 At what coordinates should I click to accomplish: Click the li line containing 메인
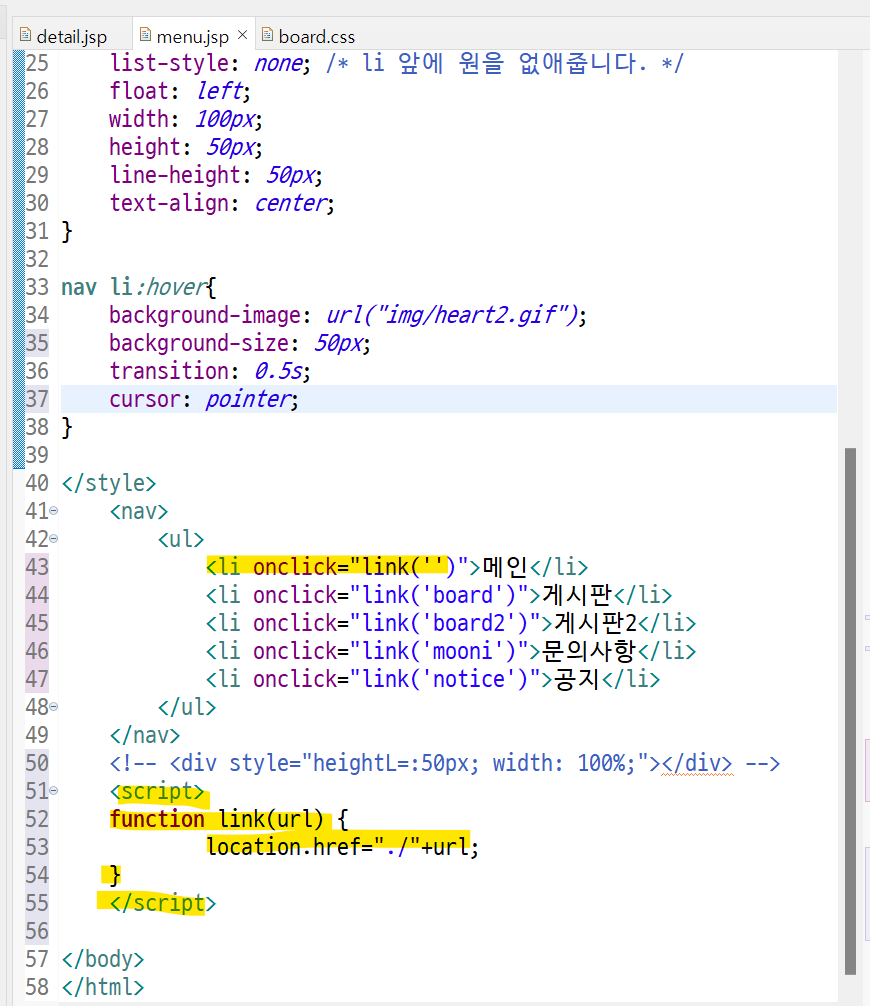click(397, 567)
